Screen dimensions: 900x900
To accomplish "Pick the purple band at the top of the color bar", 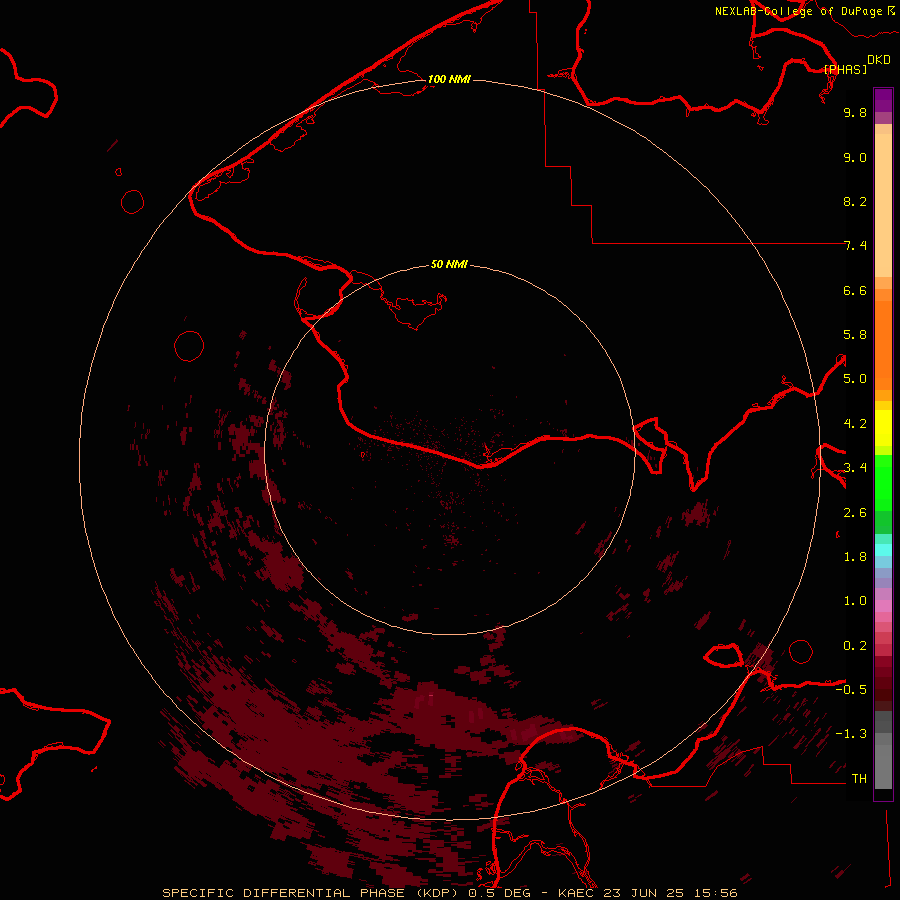I will [883, 100].
